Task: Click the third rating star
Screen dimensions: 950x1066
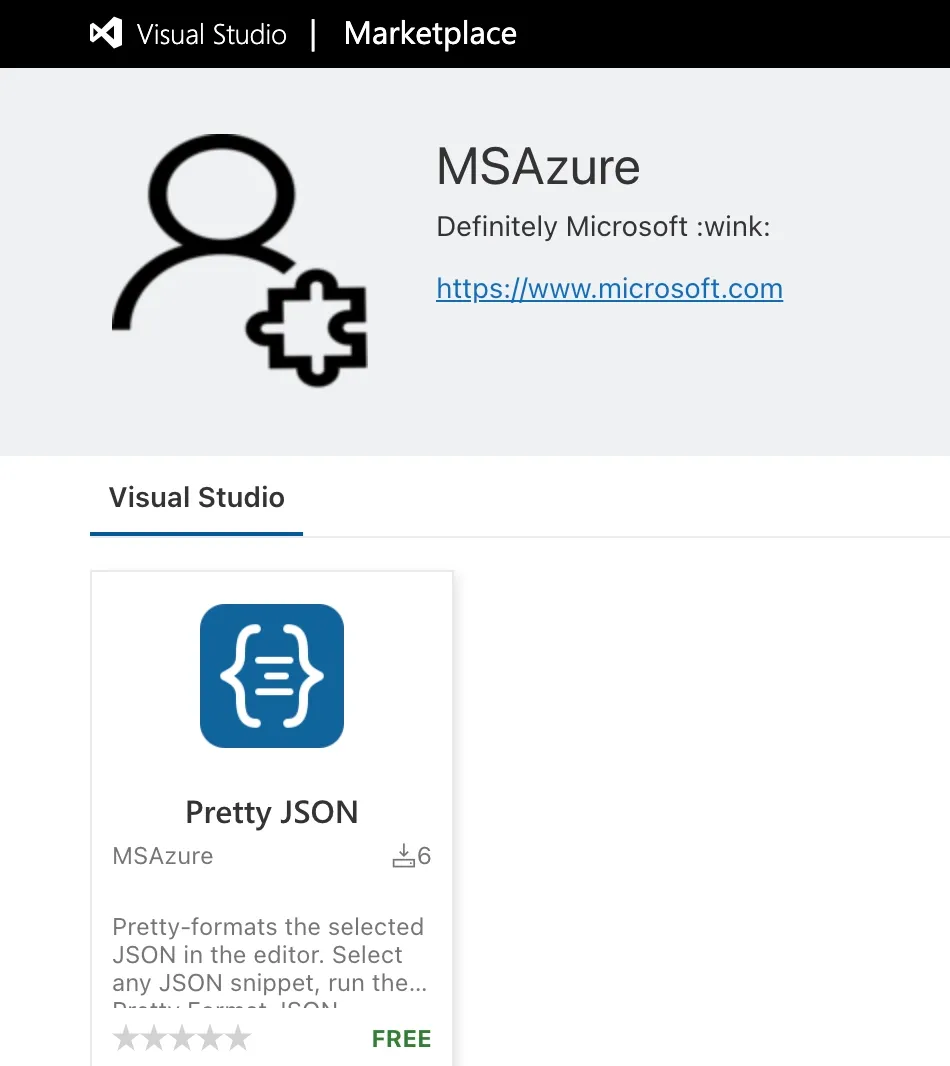Action: tap(182, 1038)
